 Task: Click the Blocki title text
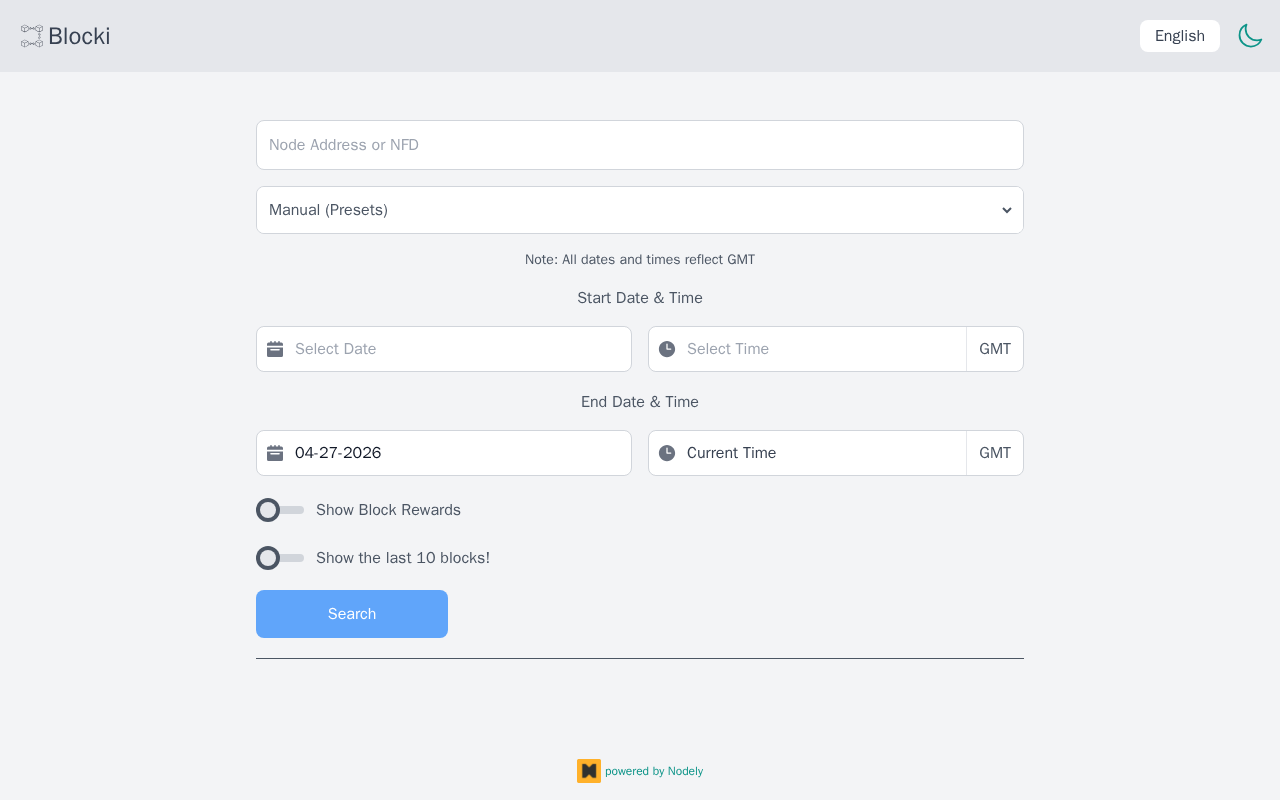(79, 37)
